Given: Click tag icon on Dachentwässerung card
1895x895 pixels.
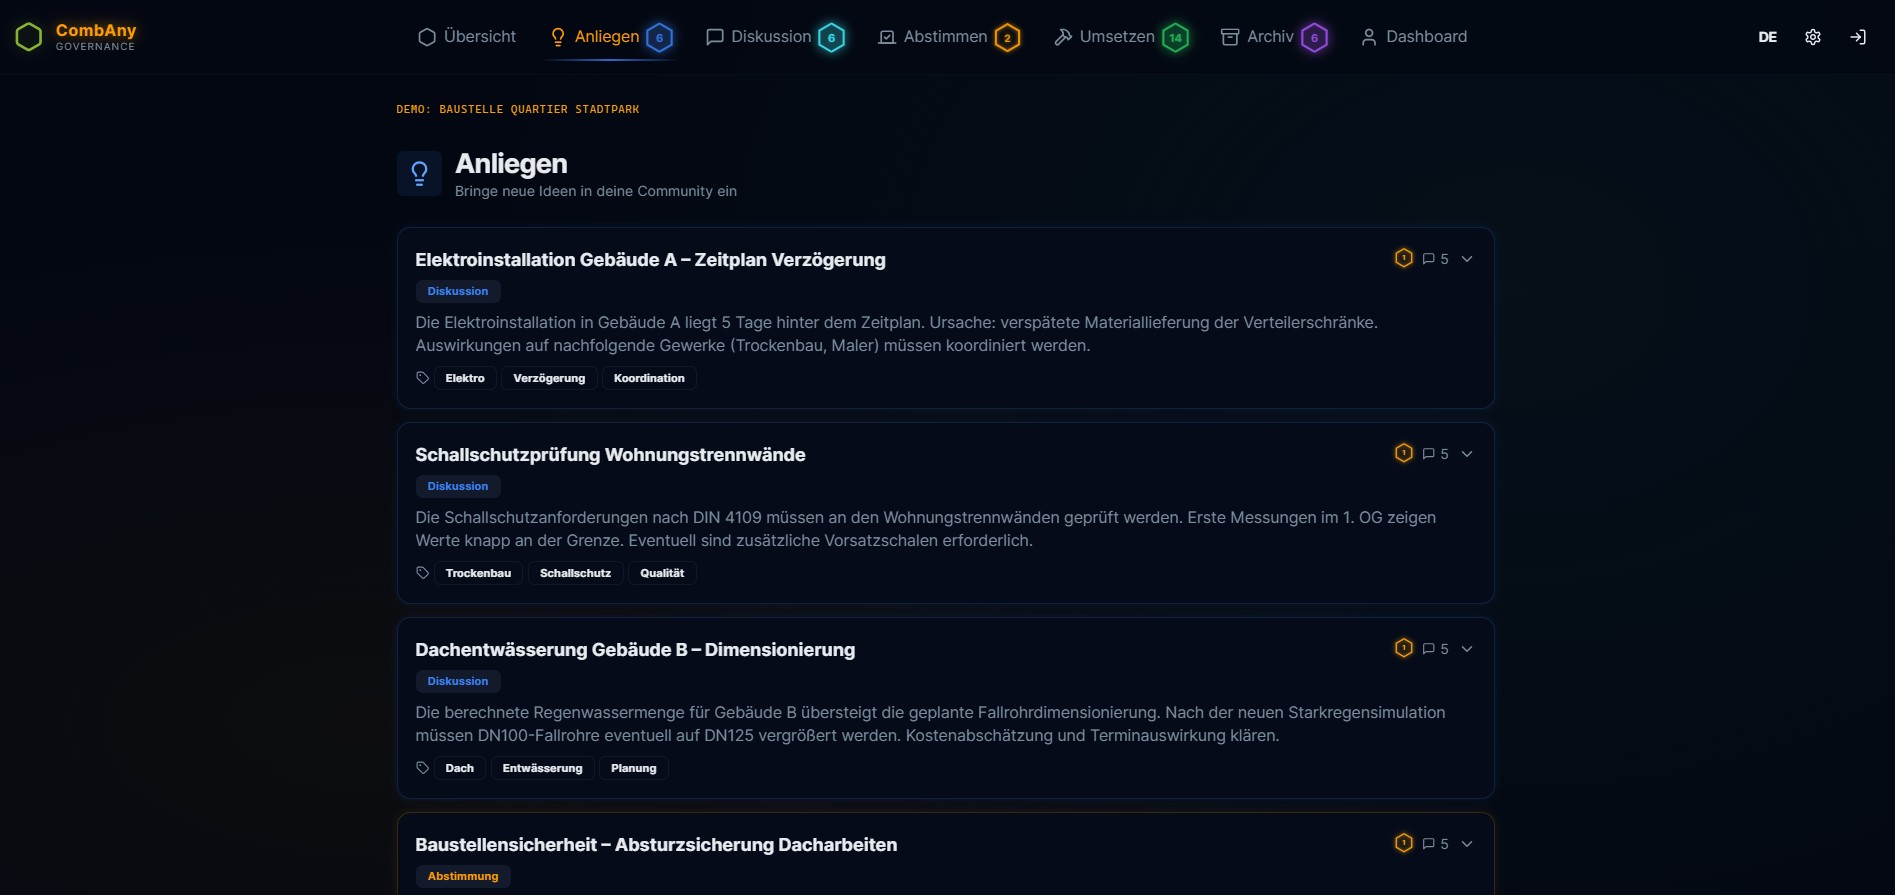Looking at the screenshot, I should click(423, 768).
